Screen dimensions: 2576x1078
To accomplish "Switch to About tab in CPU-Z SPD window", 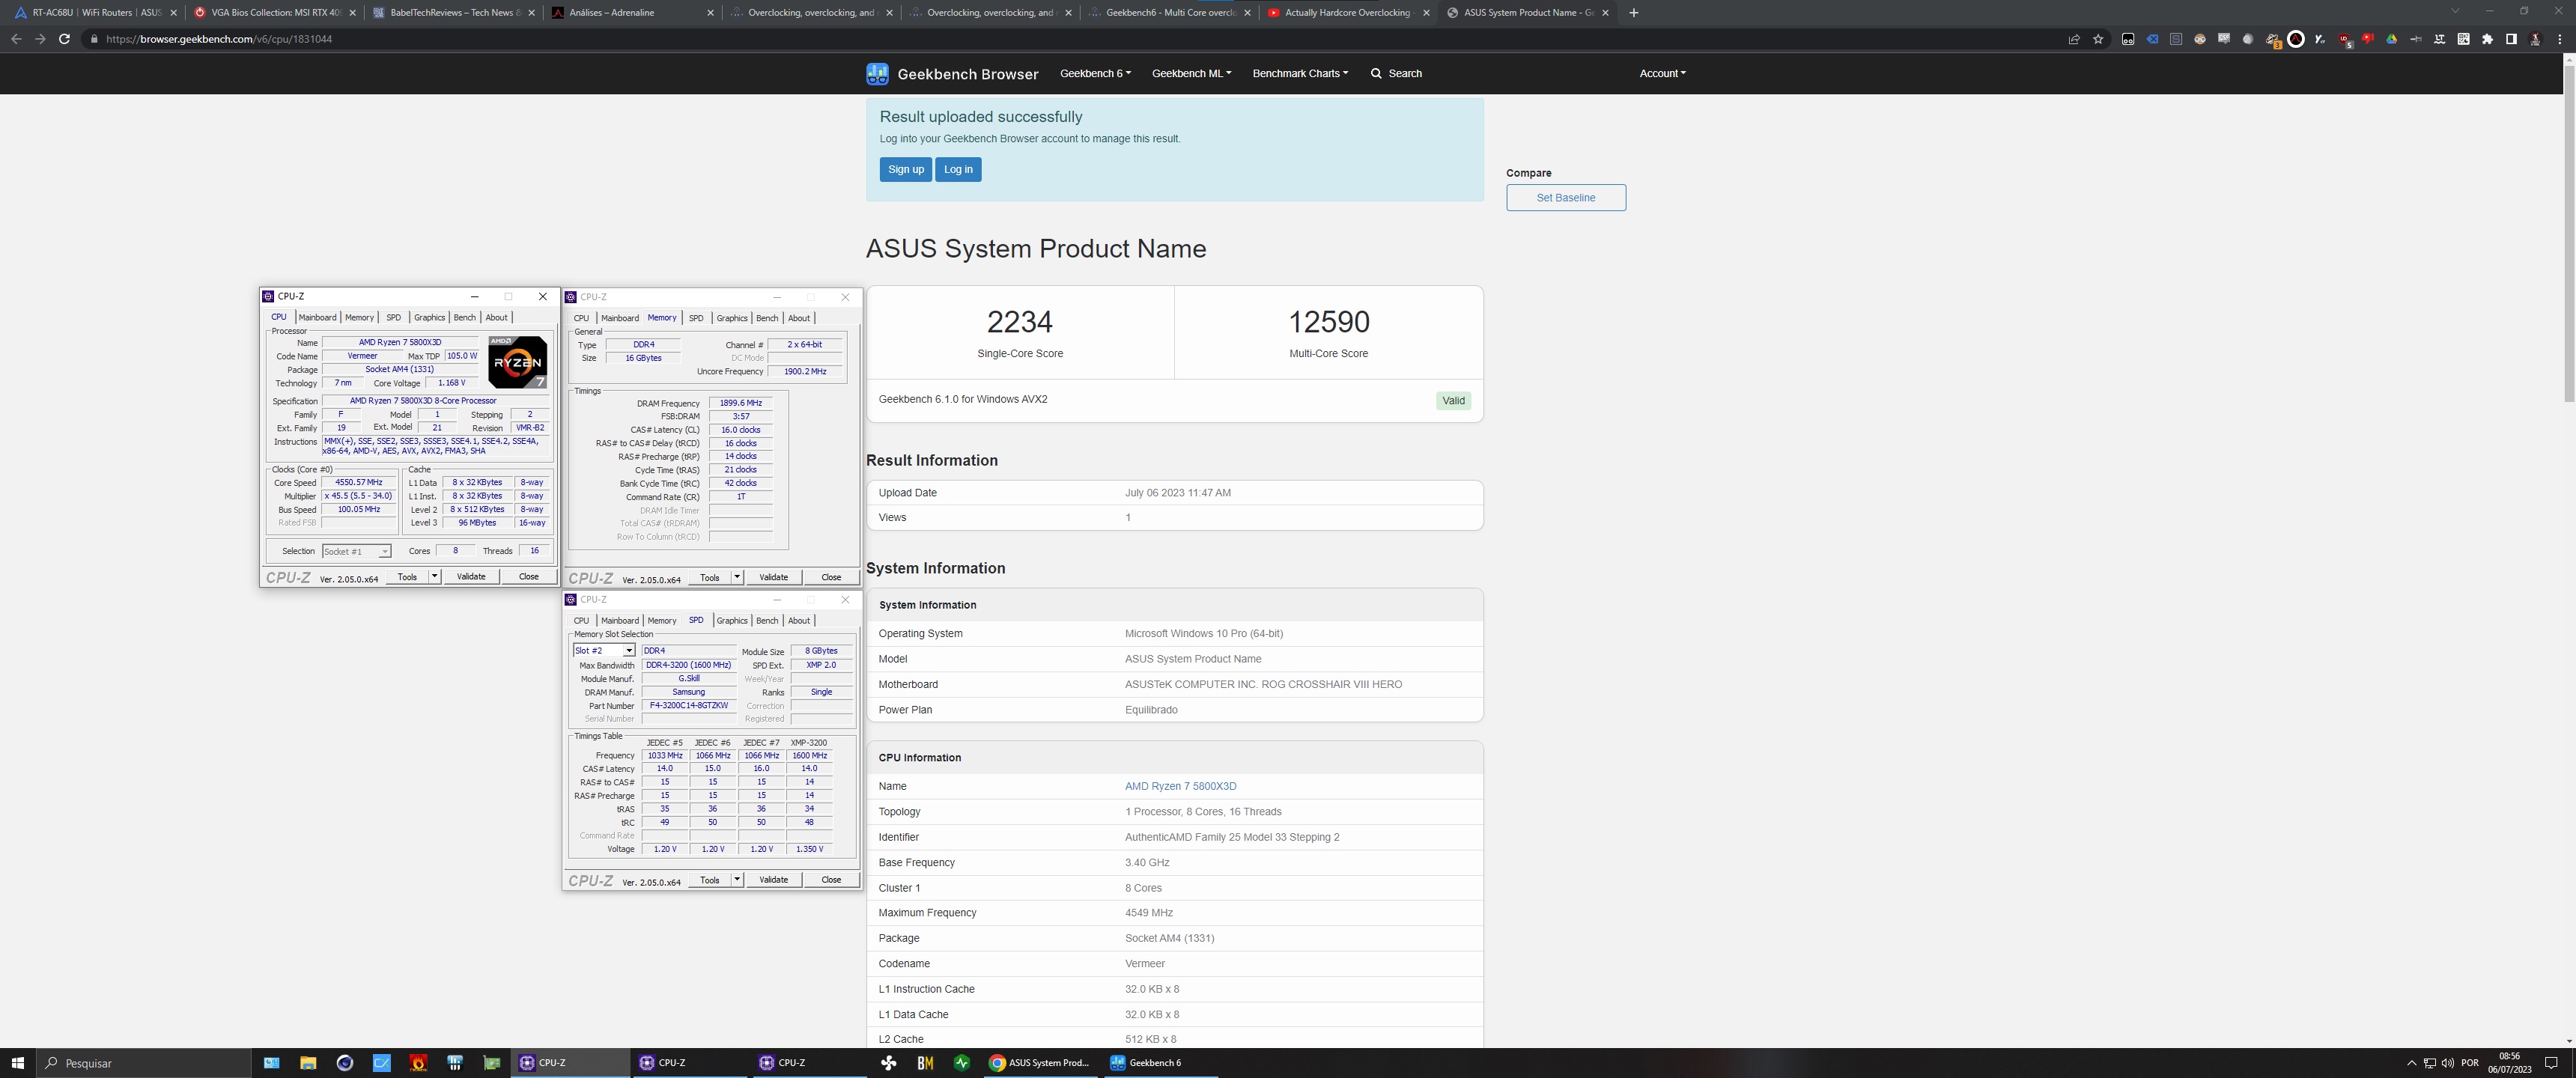I will pyautogui.click(x=799, y=621).
